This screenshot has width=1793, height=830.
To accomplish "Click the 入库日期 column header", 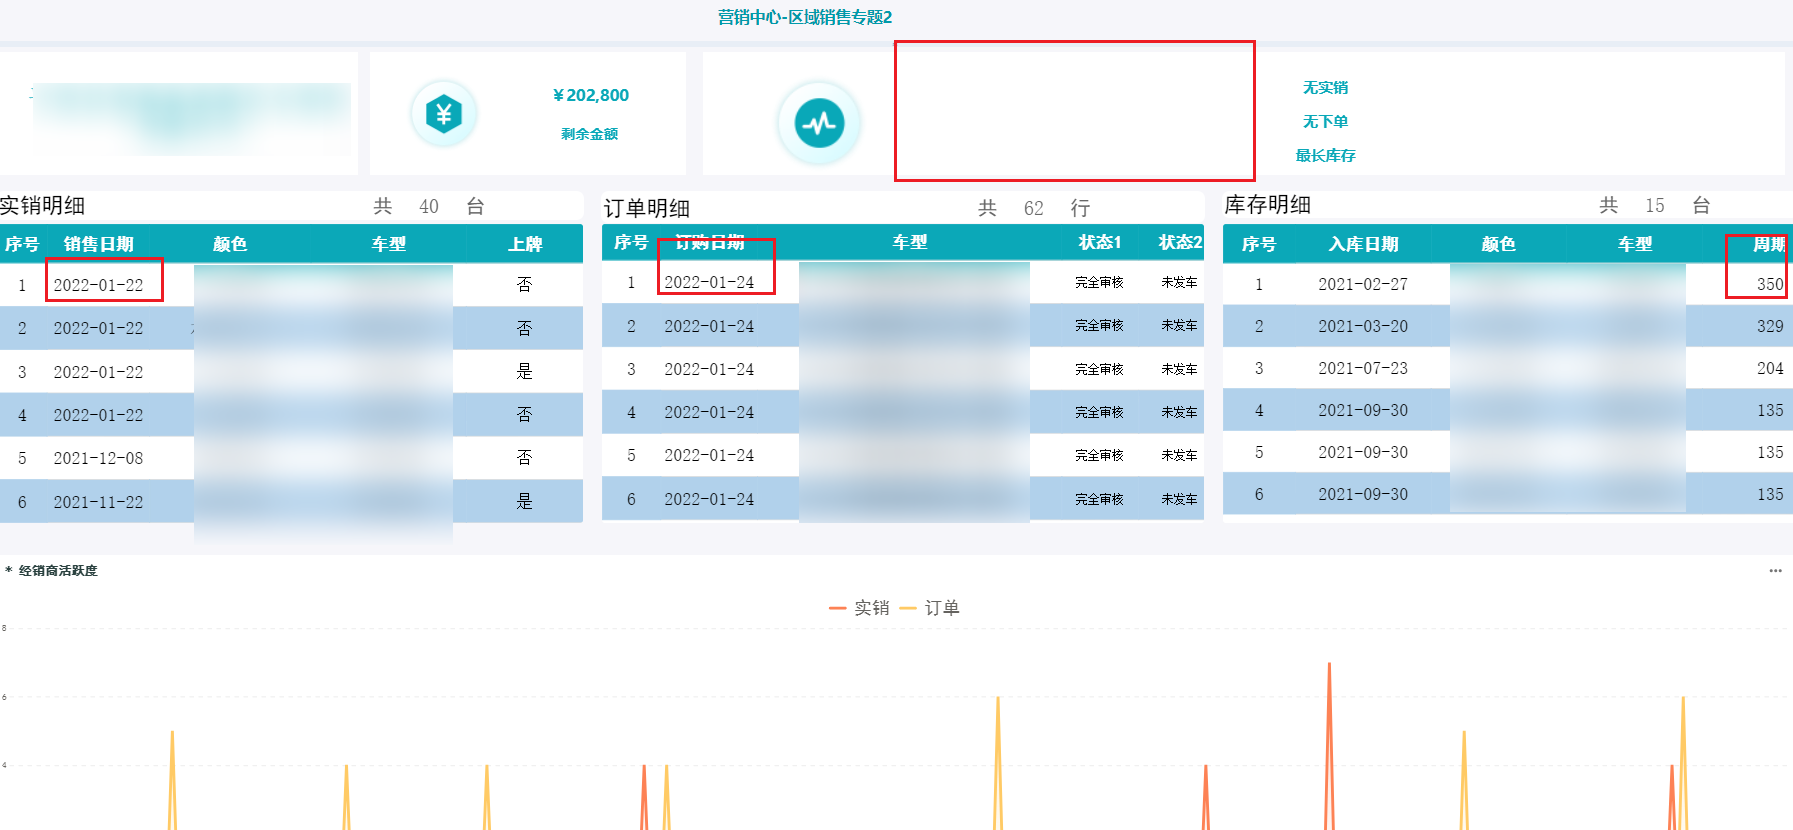I will point(1363,244).
